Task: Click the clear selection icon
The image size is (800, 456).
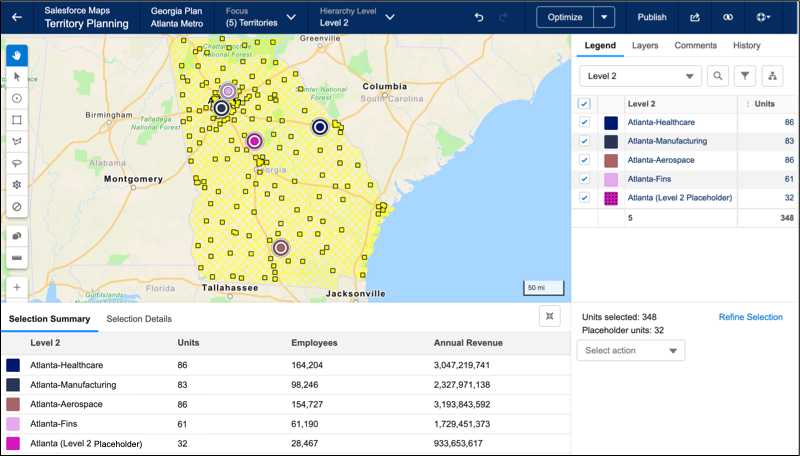Action: click(17, 207)
